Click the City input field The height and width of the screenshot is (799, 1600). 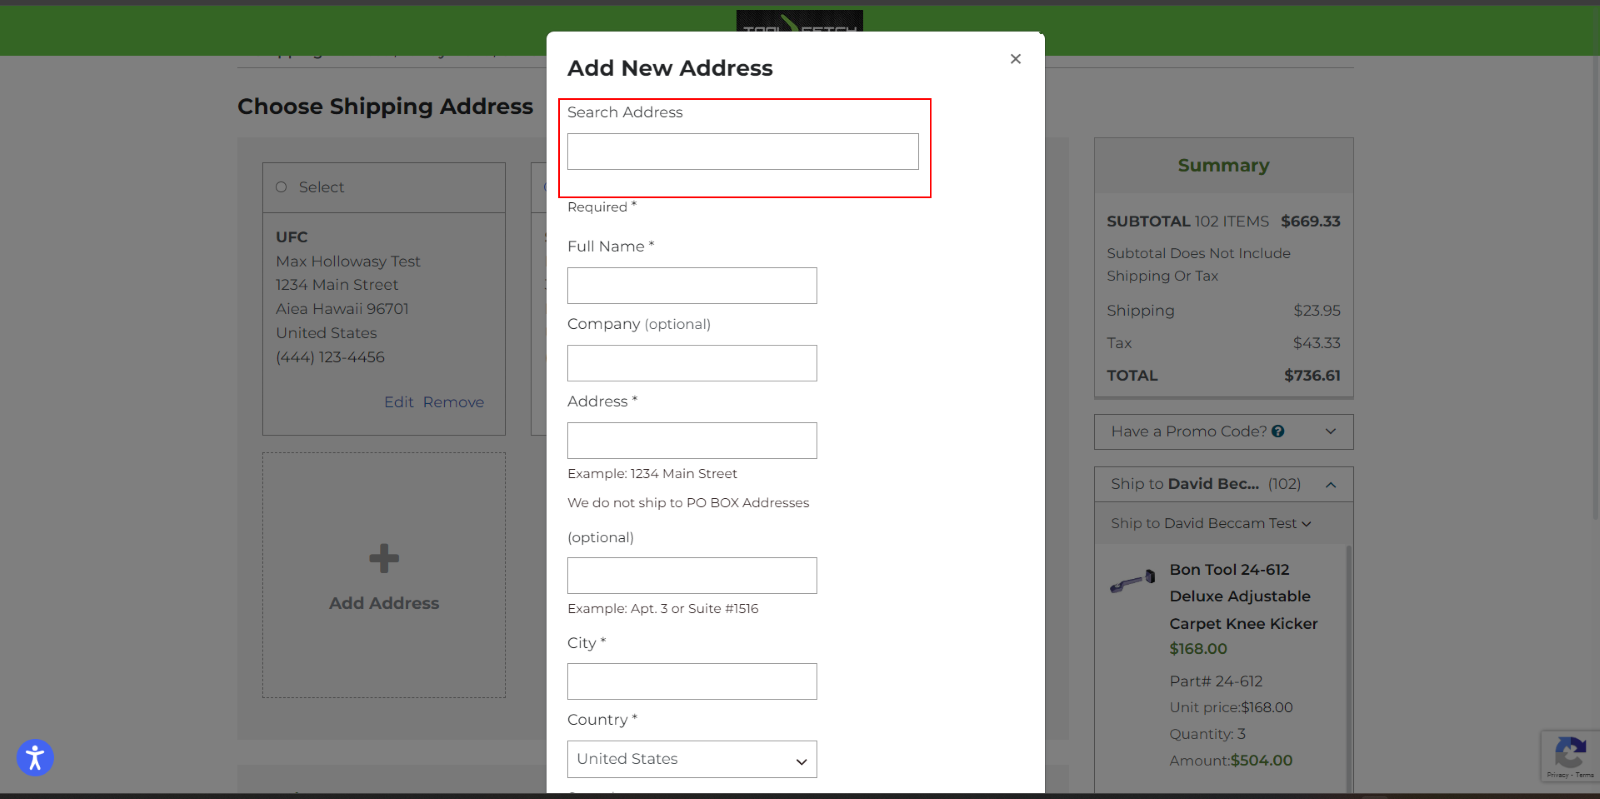click(x=691, y=682)
